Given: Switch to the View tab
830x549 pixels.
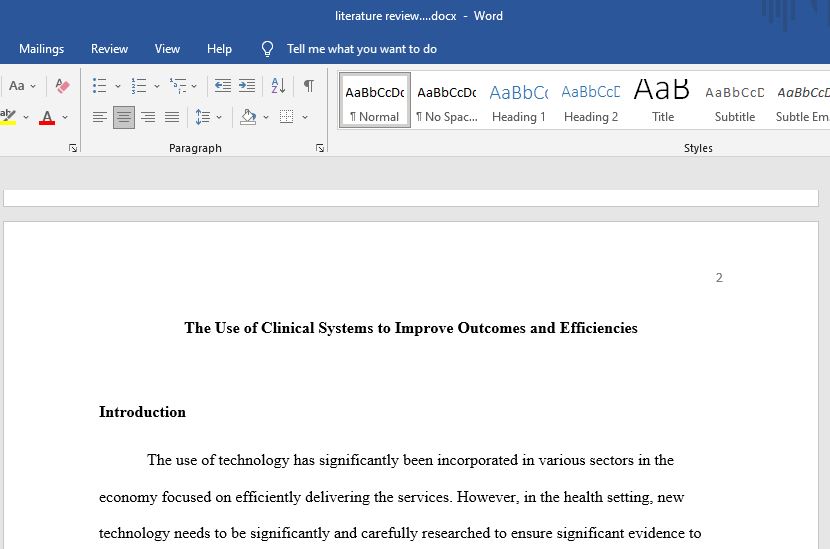Looking at the screenshot, I should (167, 49).
